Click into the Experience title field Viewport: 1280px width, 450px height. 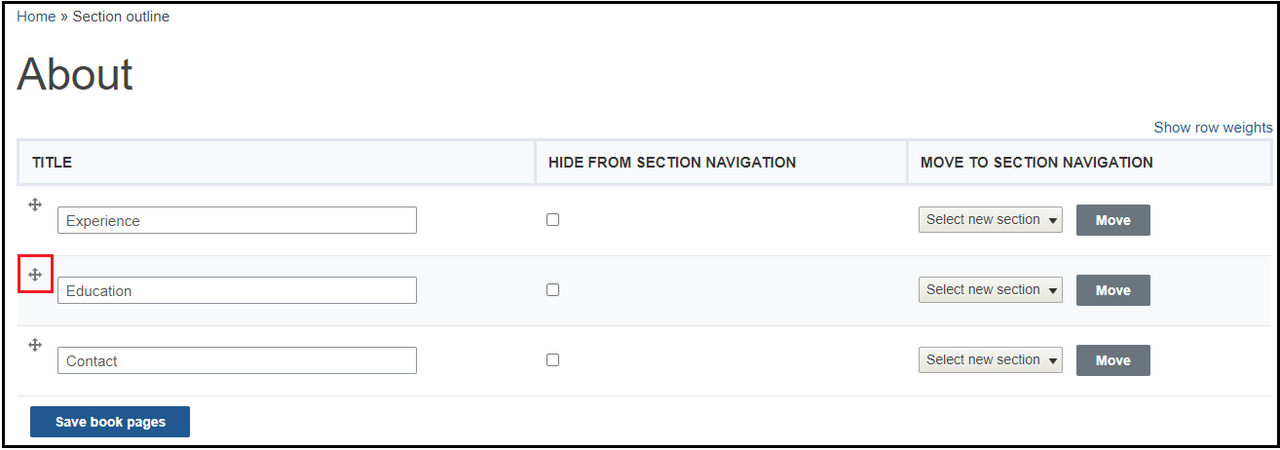(237, 221)
